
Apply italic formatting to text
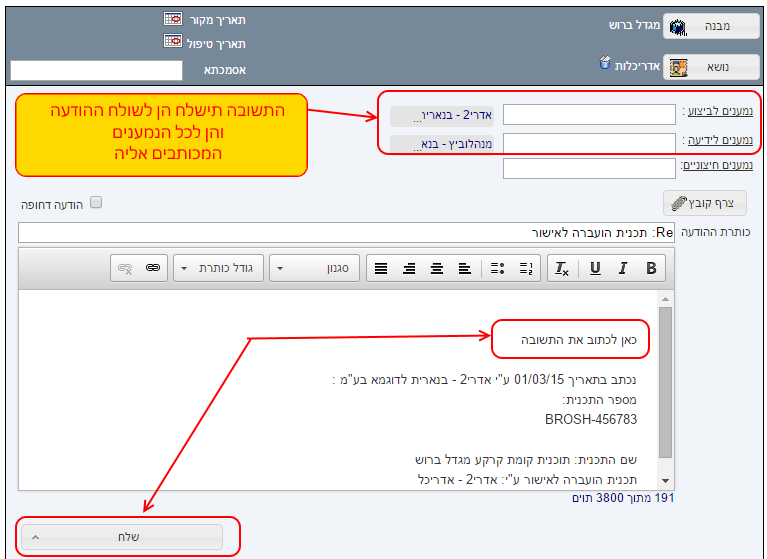[623, 268]
